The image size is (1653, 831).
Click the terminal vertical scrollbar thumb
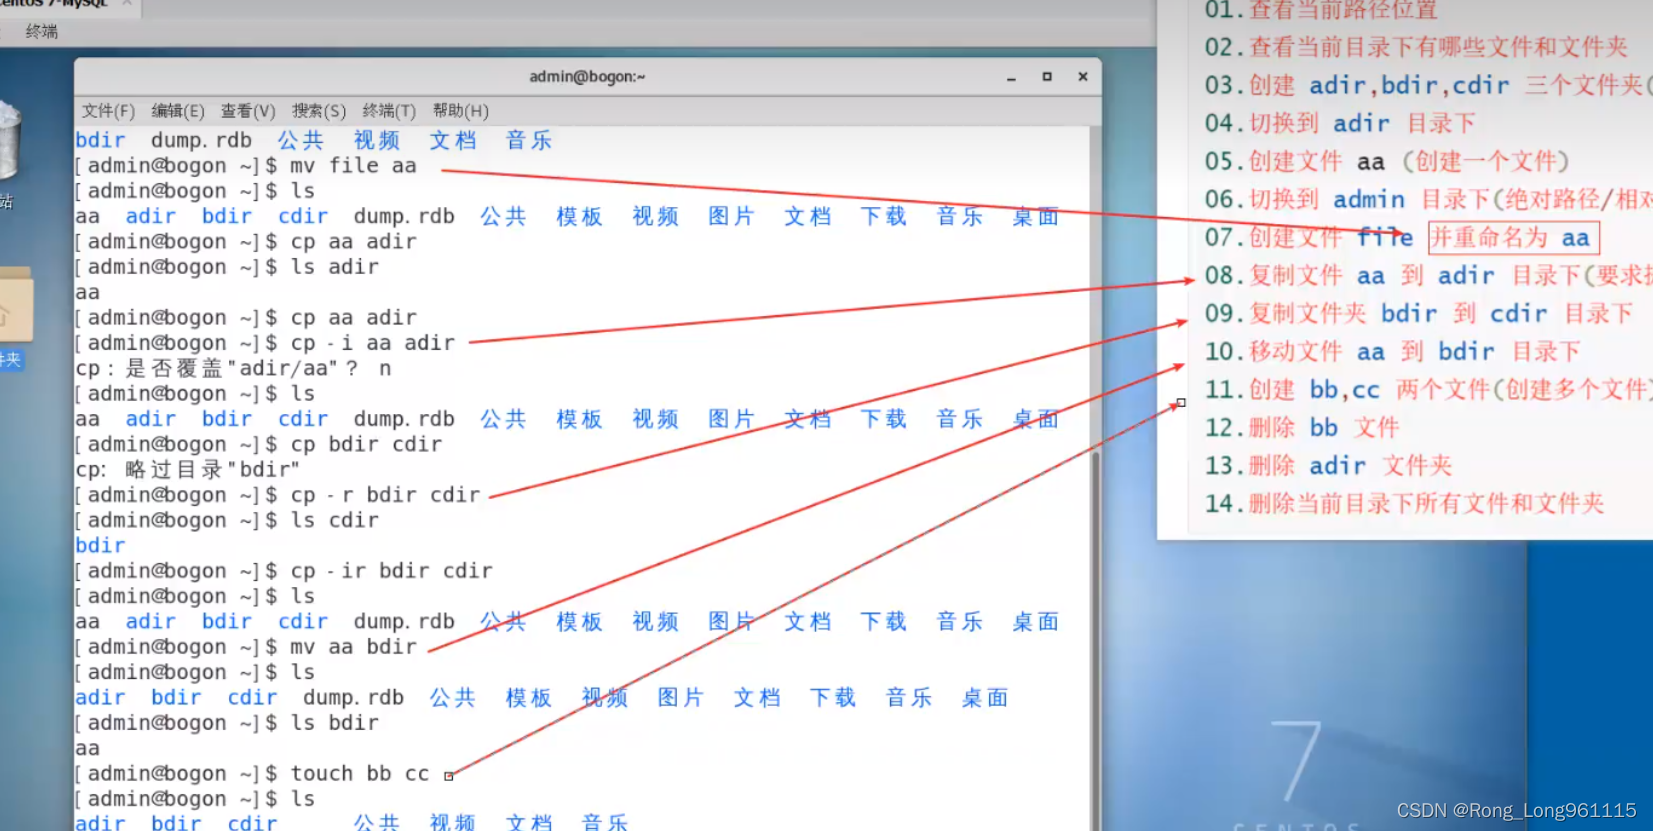tap(1095, 640)
